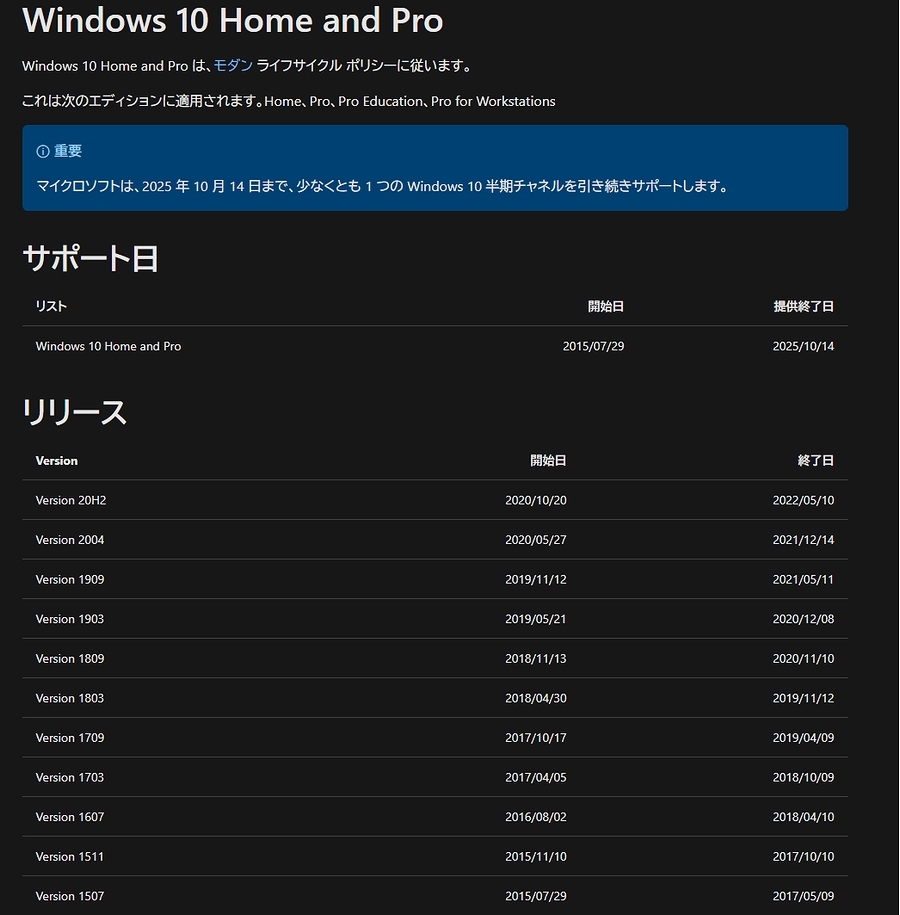Select Version 1709 end date 2019/04/09
This screenshot has height=915, width=900.
[x=803, y=738]
